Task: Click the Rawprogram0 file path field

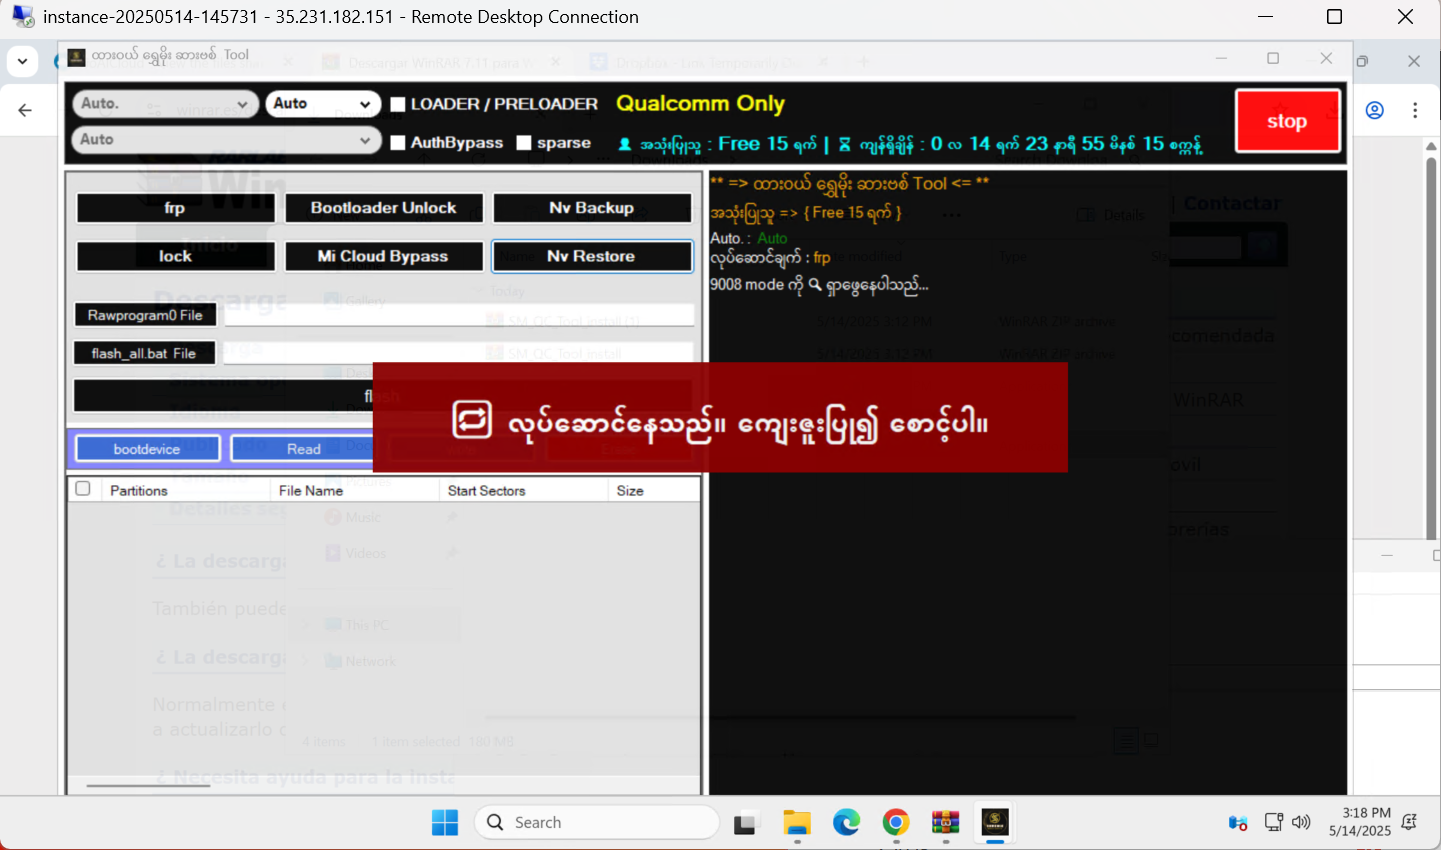Action: click(x=459, y=315)
